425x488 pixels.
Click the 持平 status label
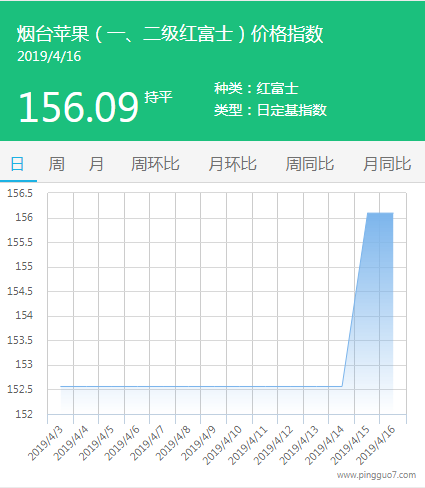click(x=158, y=97)
